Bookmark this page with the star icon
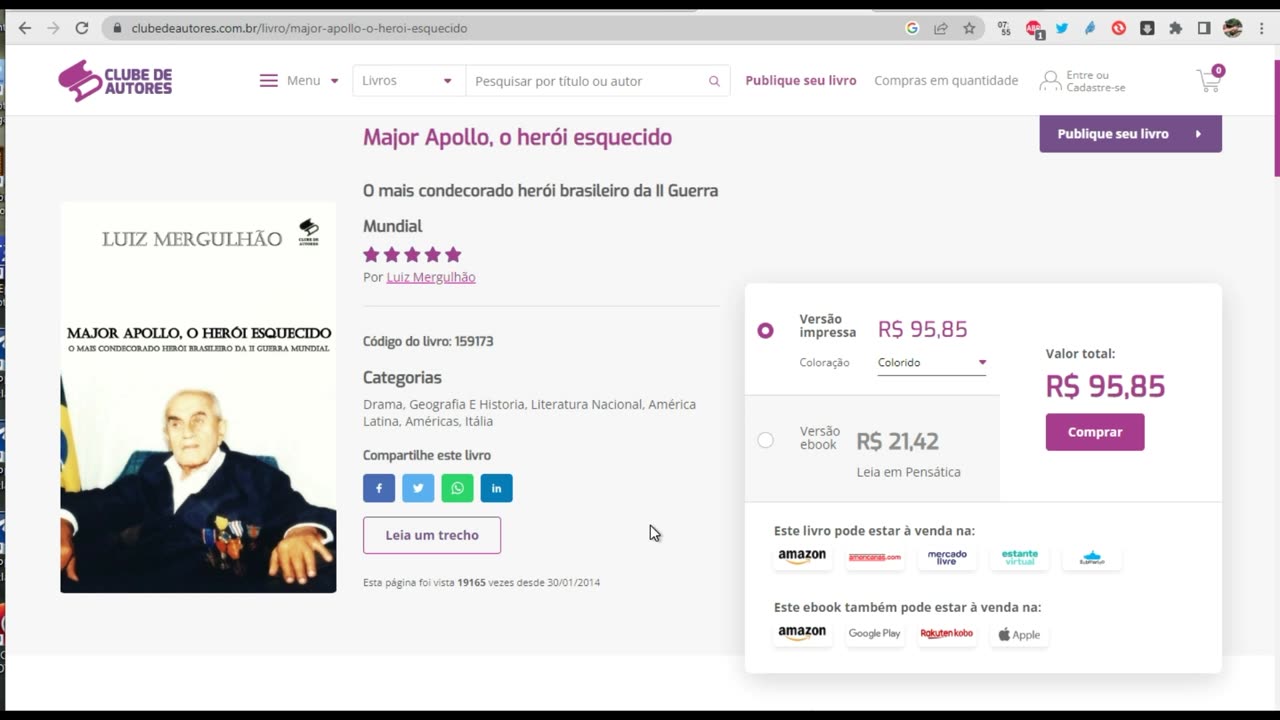The image size is (1280, 720). click(969, 28)
